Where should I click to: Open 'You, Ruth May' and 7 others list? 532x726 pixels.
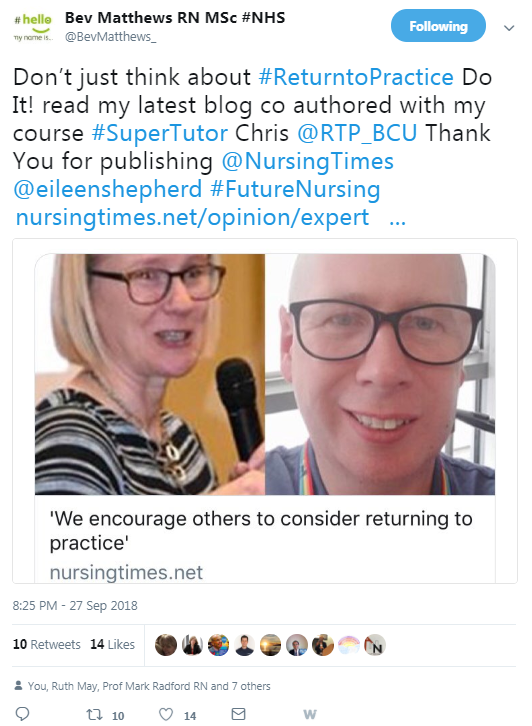(x=149, y=686)
